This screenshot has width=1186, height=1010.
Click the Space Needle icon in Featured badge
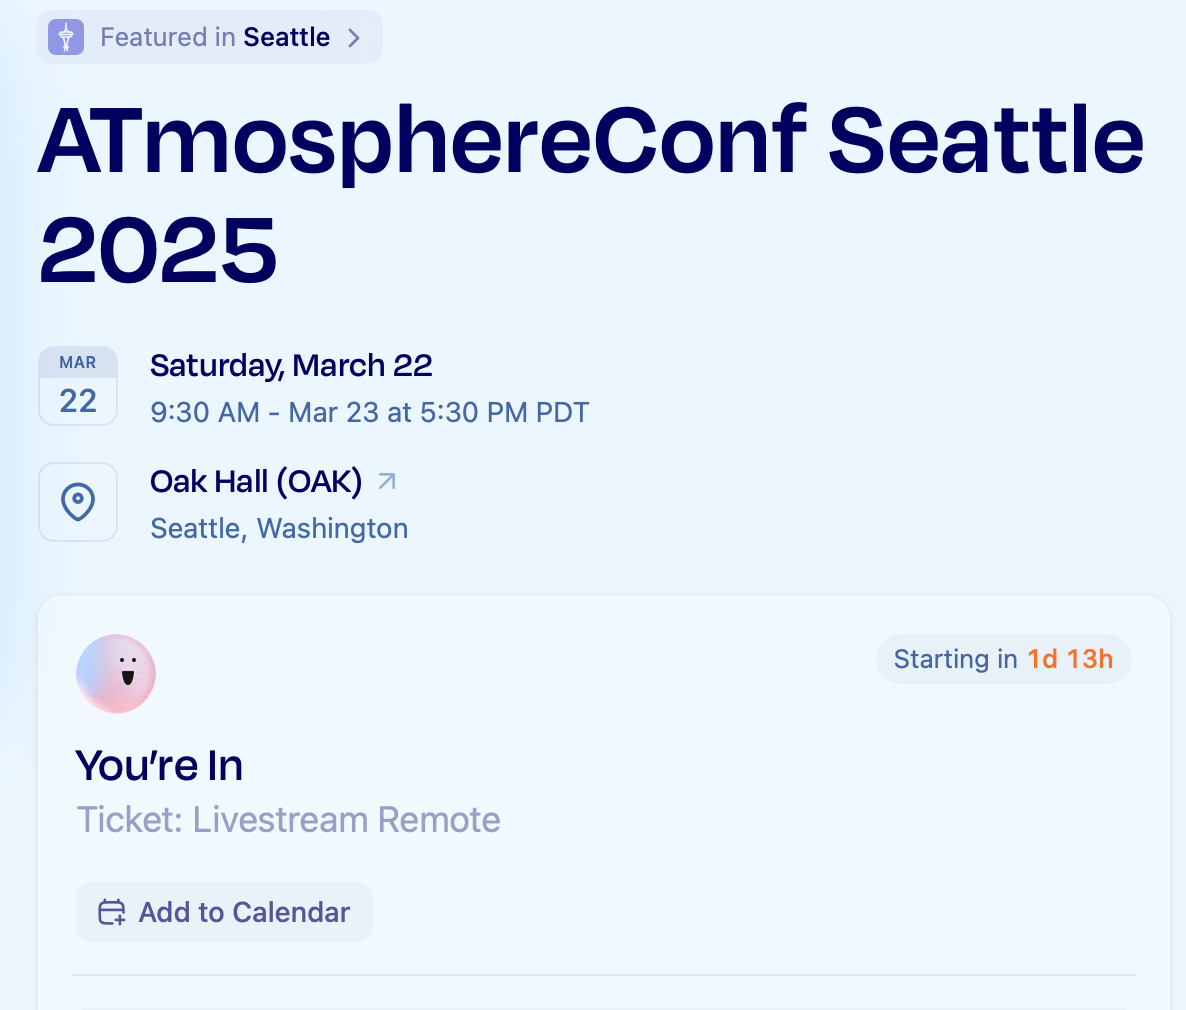pyautogui.click(x=66, y=38)
